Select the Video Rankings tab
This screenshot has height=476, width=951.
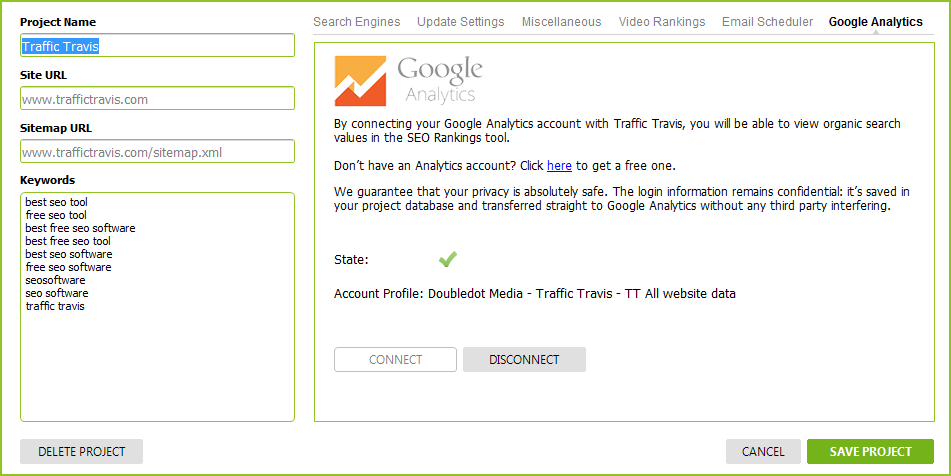pos(662,22)
